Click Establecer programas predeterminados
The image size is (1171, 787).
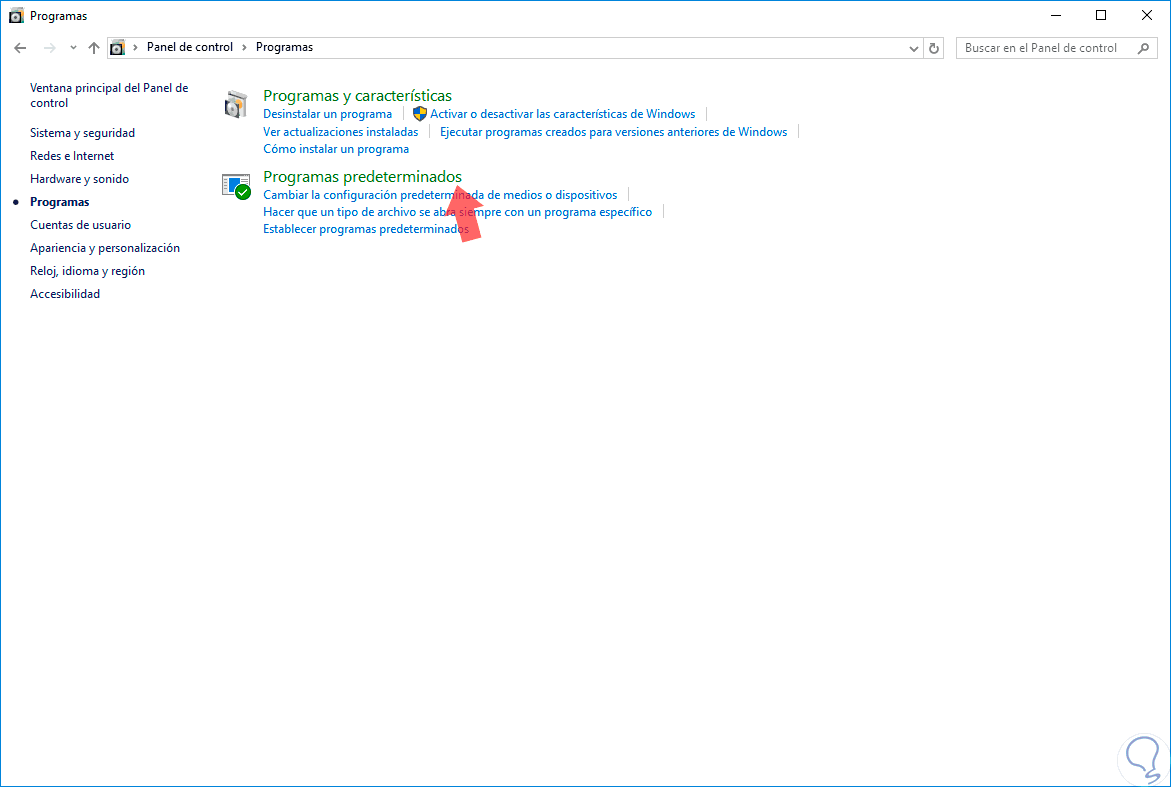point(366,229)
